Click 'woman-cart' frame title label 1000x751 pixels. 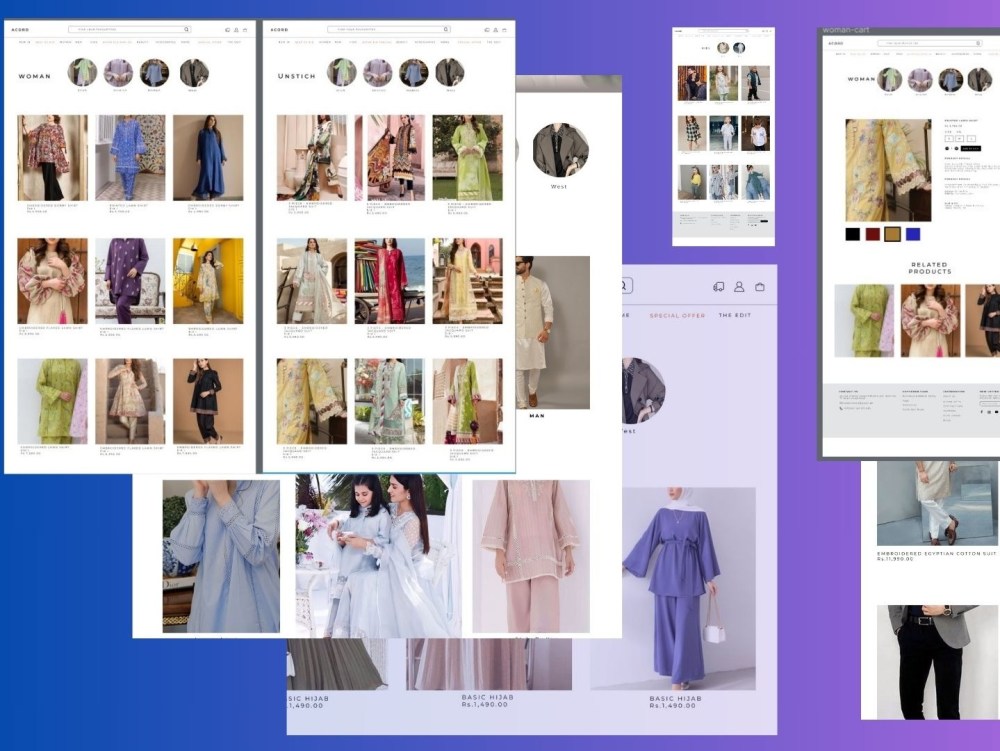click(846, 30)
